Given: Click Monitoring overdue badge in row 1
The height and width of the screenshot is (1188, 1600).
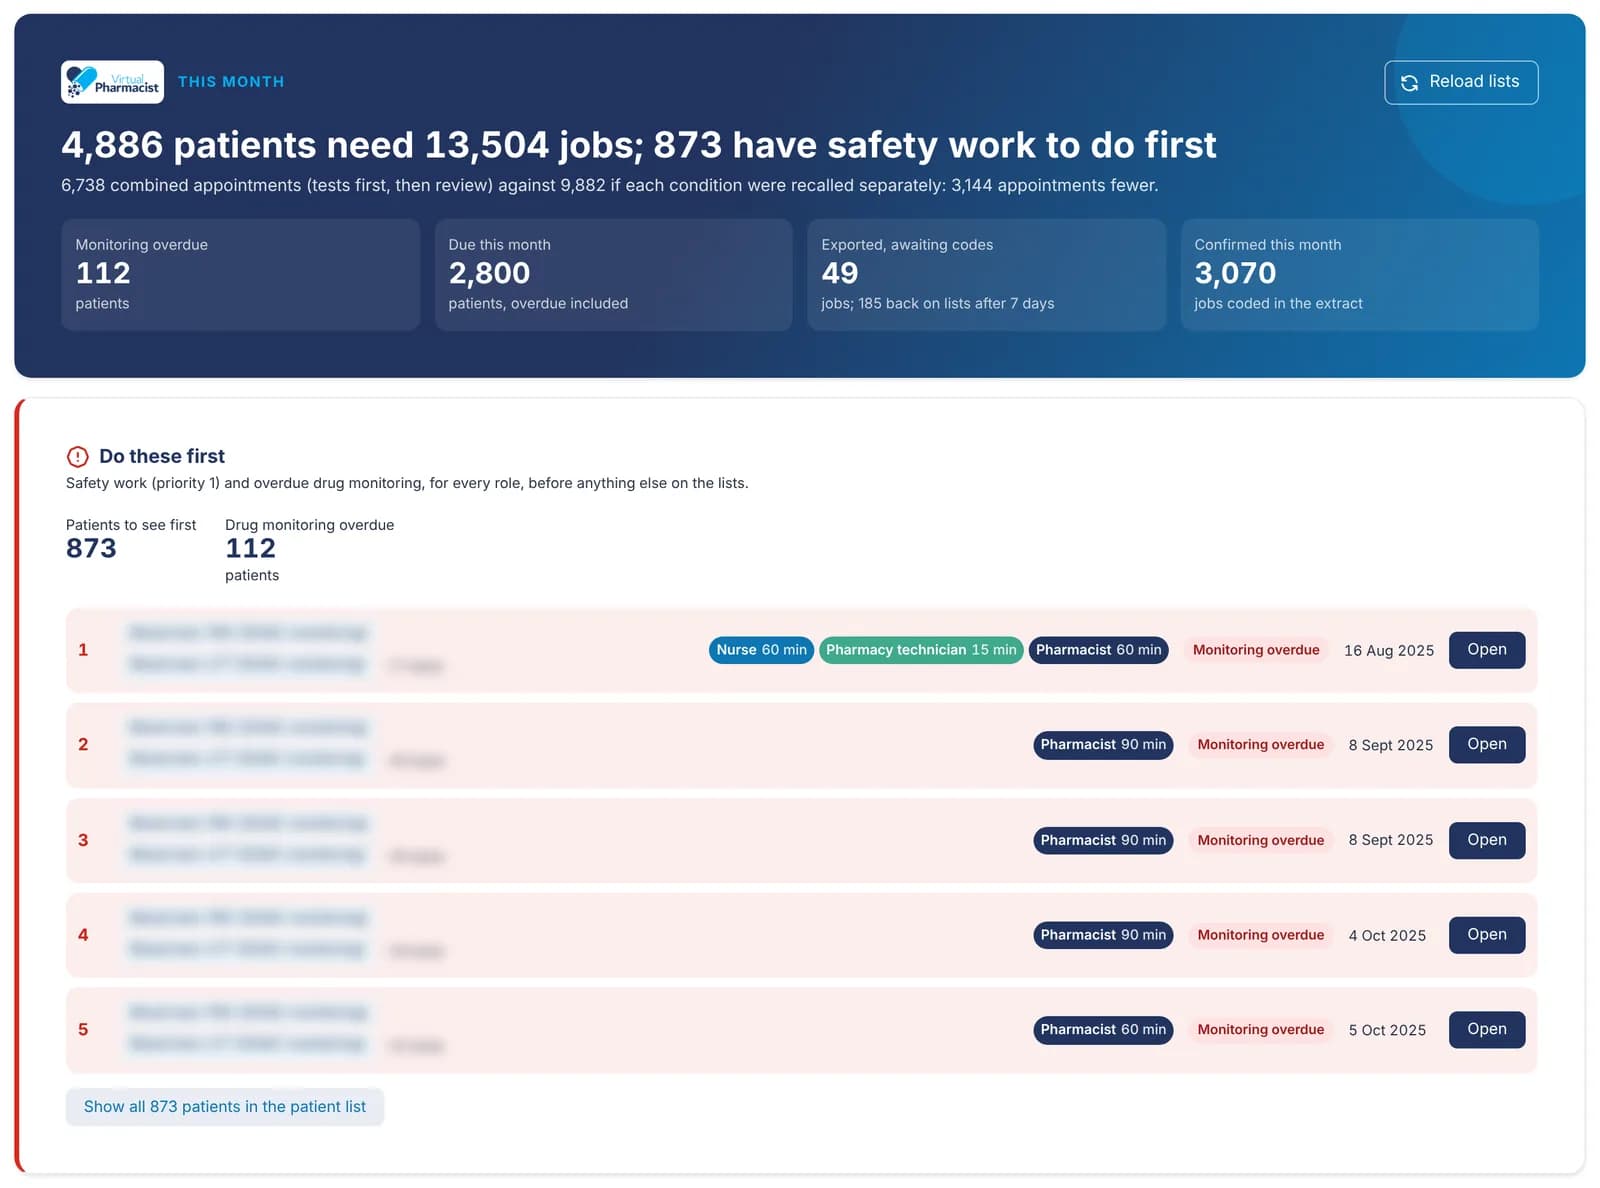Looking at the screenshot, I should click(x=1256, y=650).
